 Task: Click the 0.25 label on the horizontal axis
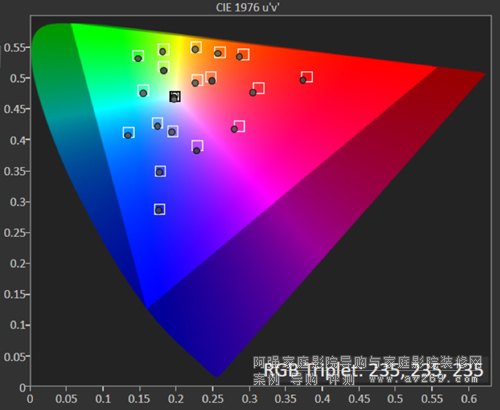(x=213, y=398)
